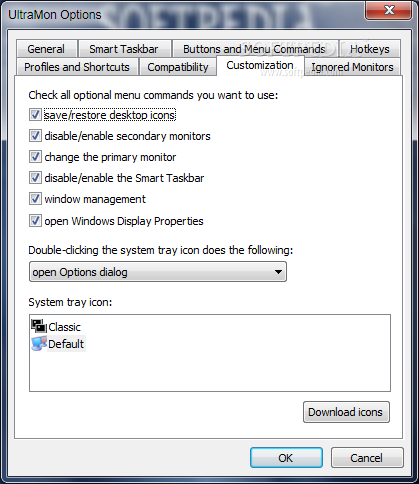Switch to Profiles and Shortcuts tab
This screenshot has height=484, width=419.
[77, 67]
